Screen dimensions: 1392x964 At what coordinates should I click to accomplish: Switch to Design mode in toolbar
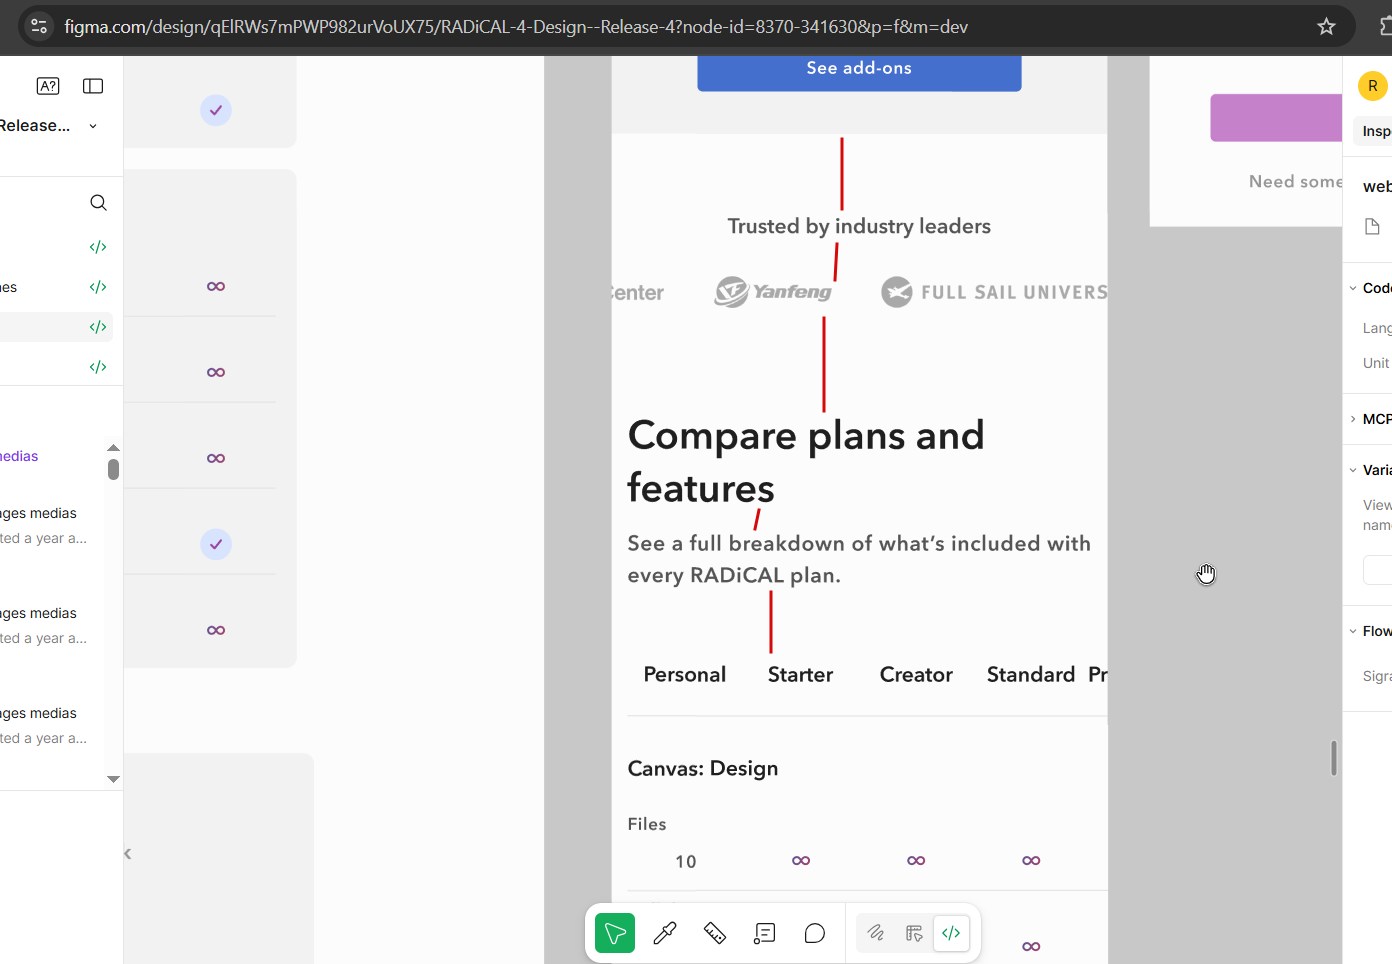point(914,932)
